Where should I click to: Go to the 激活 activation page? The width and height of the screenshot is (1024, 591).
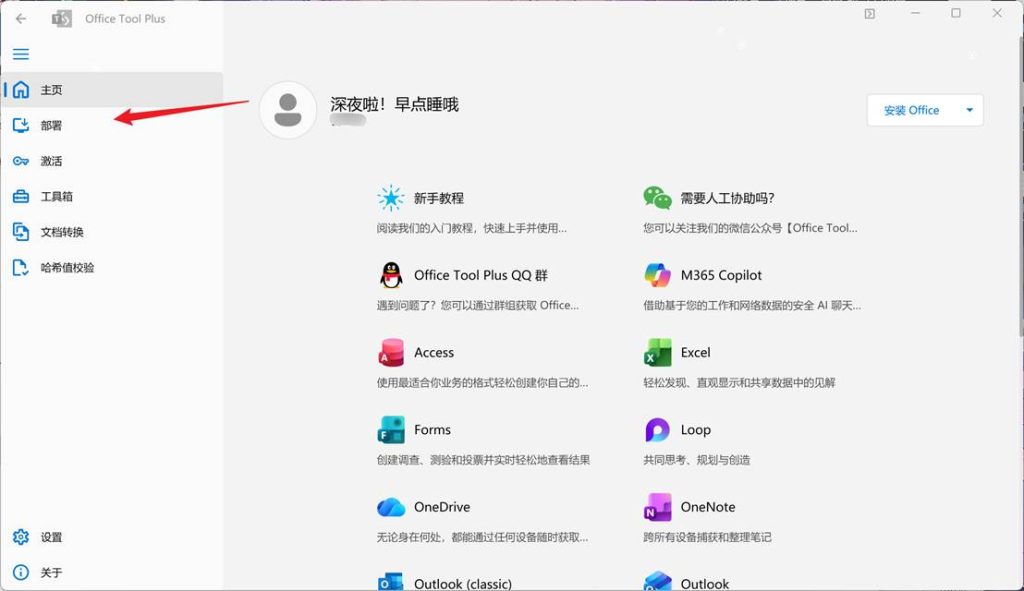[51, 161]
